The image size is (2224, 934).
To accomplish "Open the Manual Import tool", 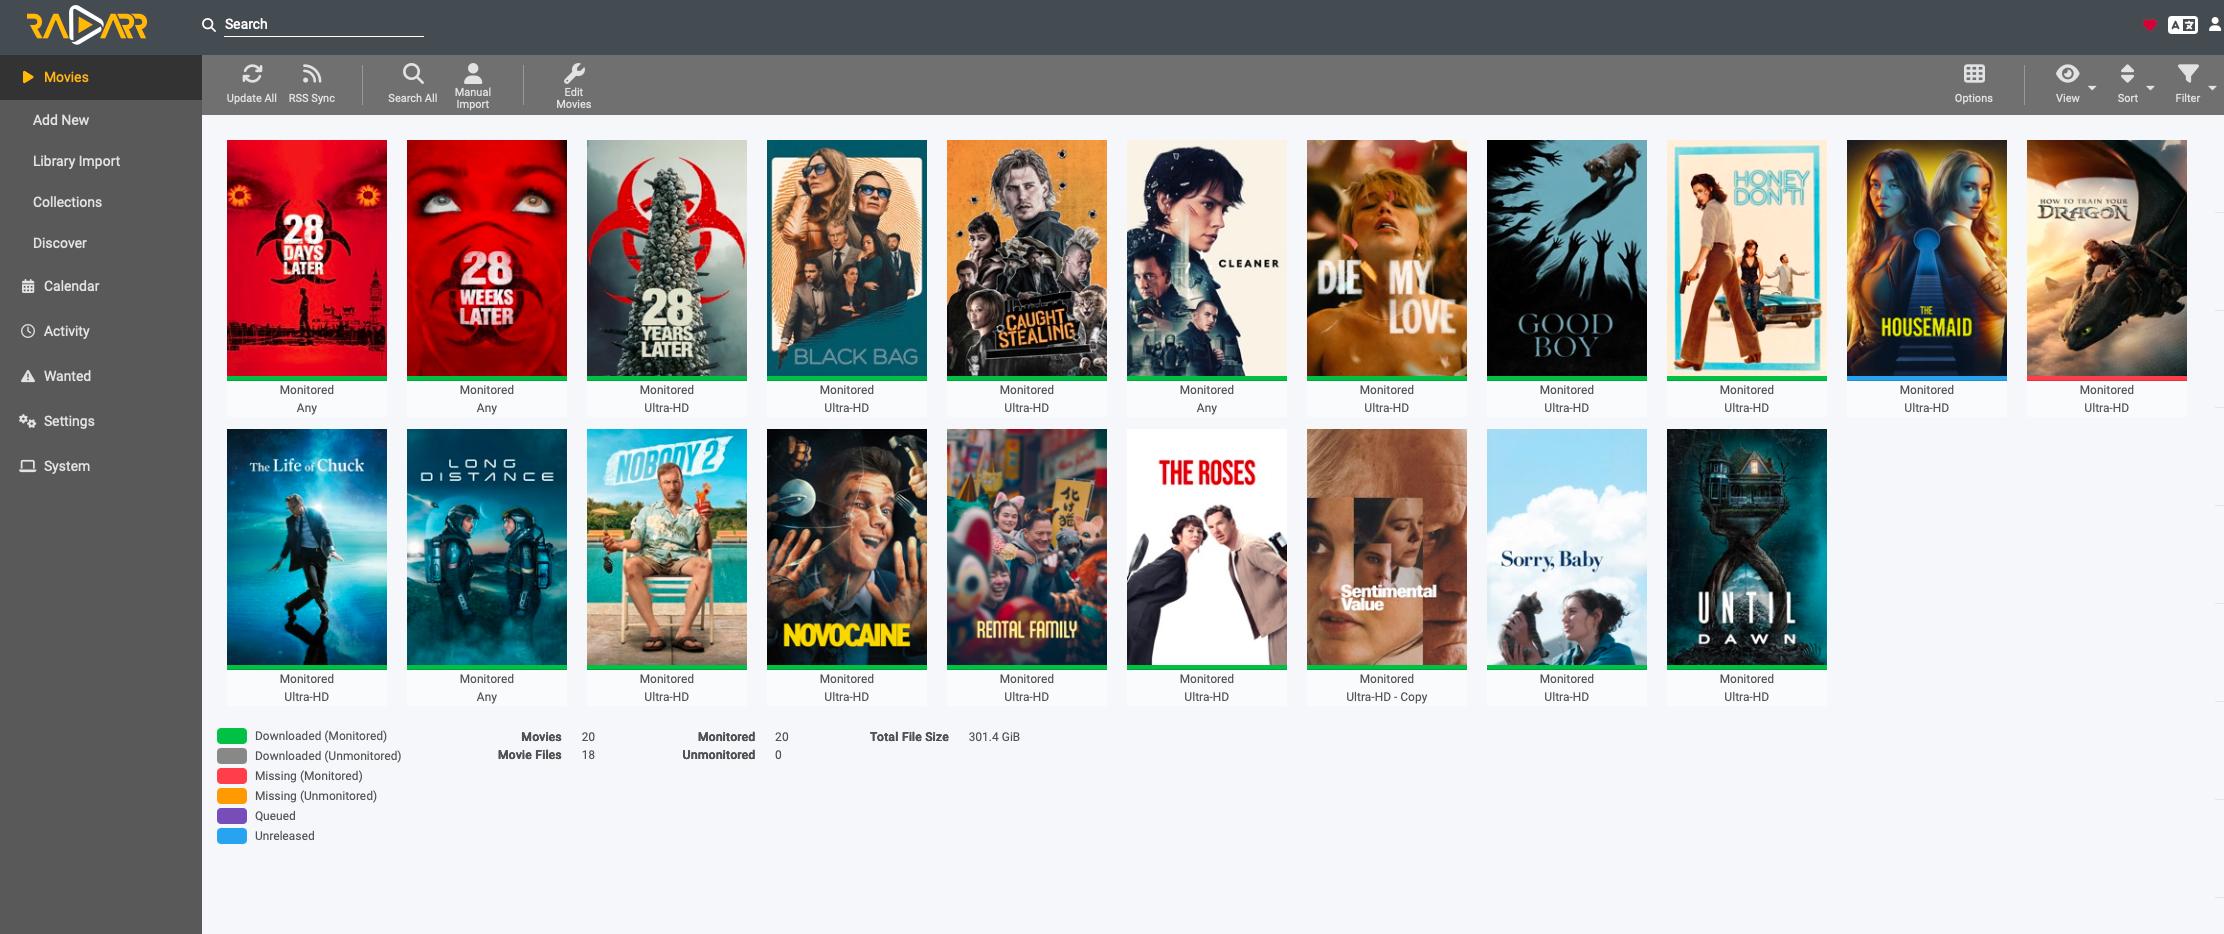I will point(472,74).
